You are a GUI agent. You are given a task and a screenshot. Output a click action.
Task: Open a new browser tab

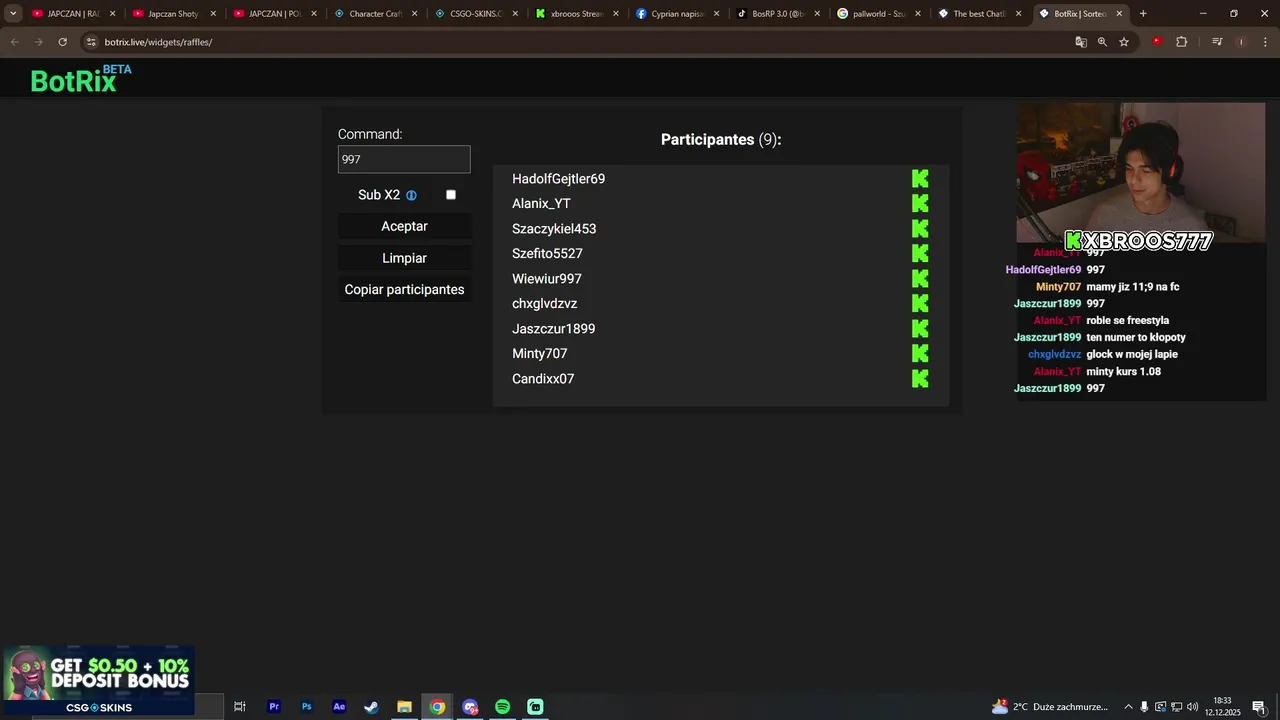(1143, 14)
